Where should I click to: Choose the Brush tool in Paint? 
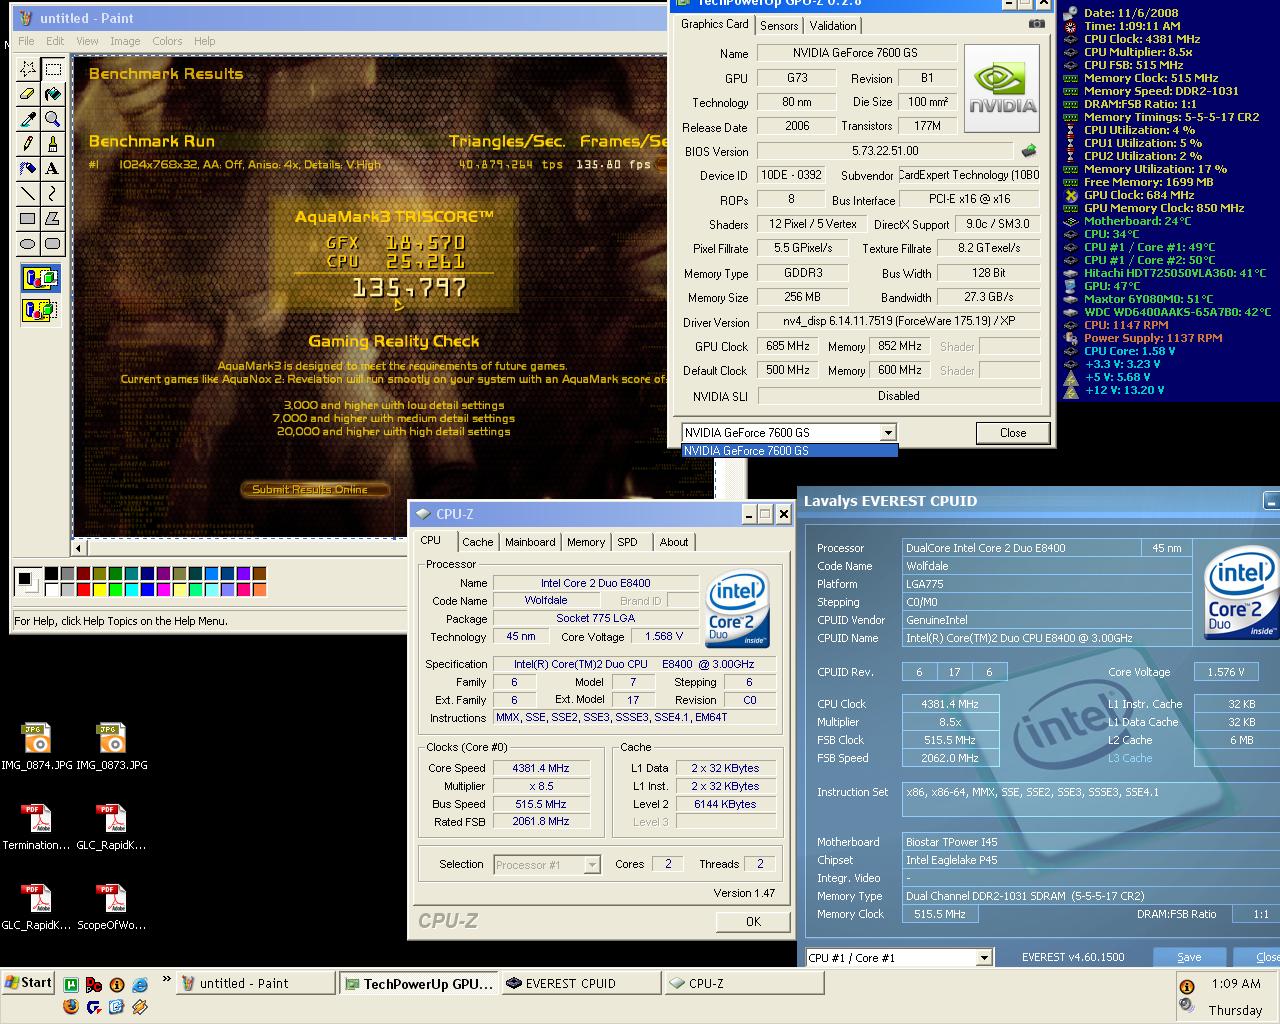coord(53,144)
